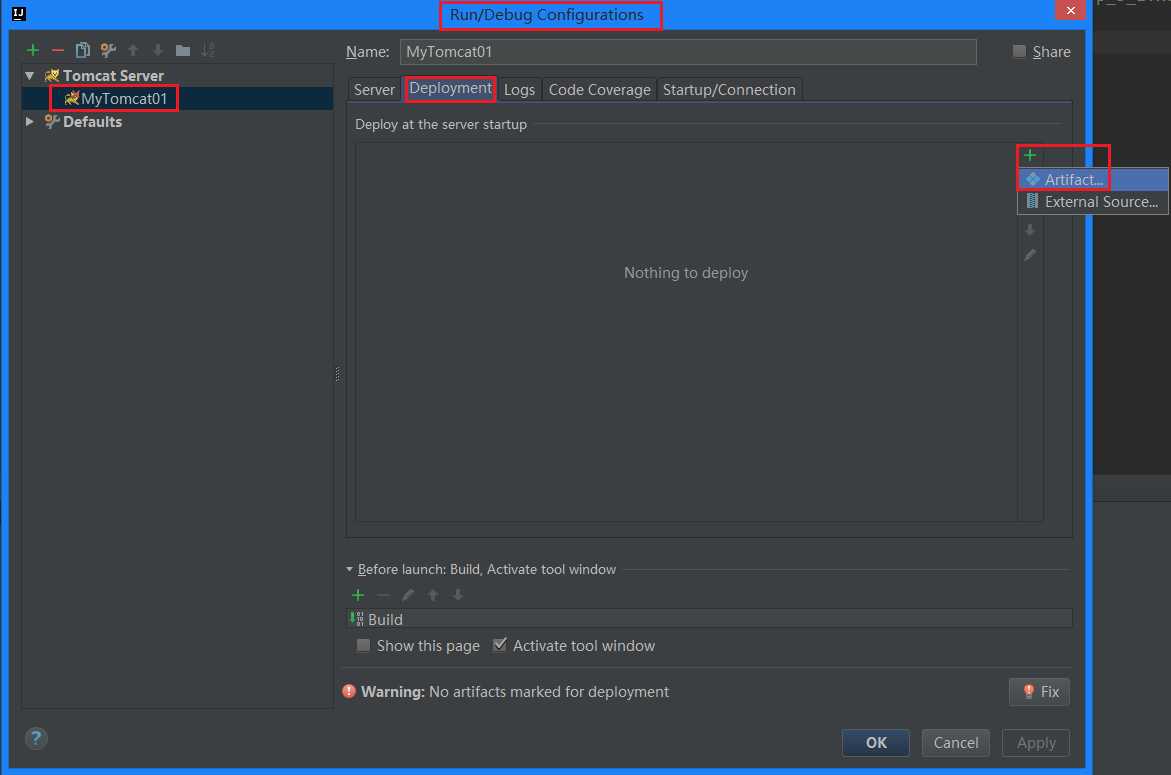The height and width of the screenshot is (775, 1171).
Task: Create new folder icon in left toolbar
Action: (183, 50)
